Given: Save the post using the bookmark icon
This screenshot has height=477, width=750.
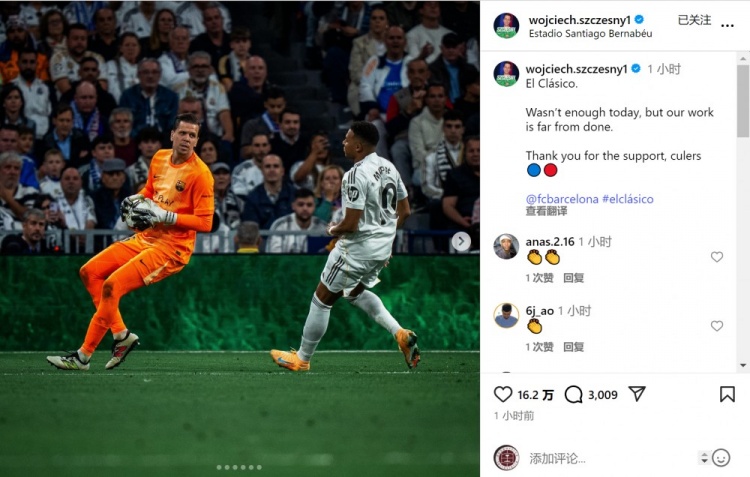Looking at the screenshot, I should click(x=727, y=394).
